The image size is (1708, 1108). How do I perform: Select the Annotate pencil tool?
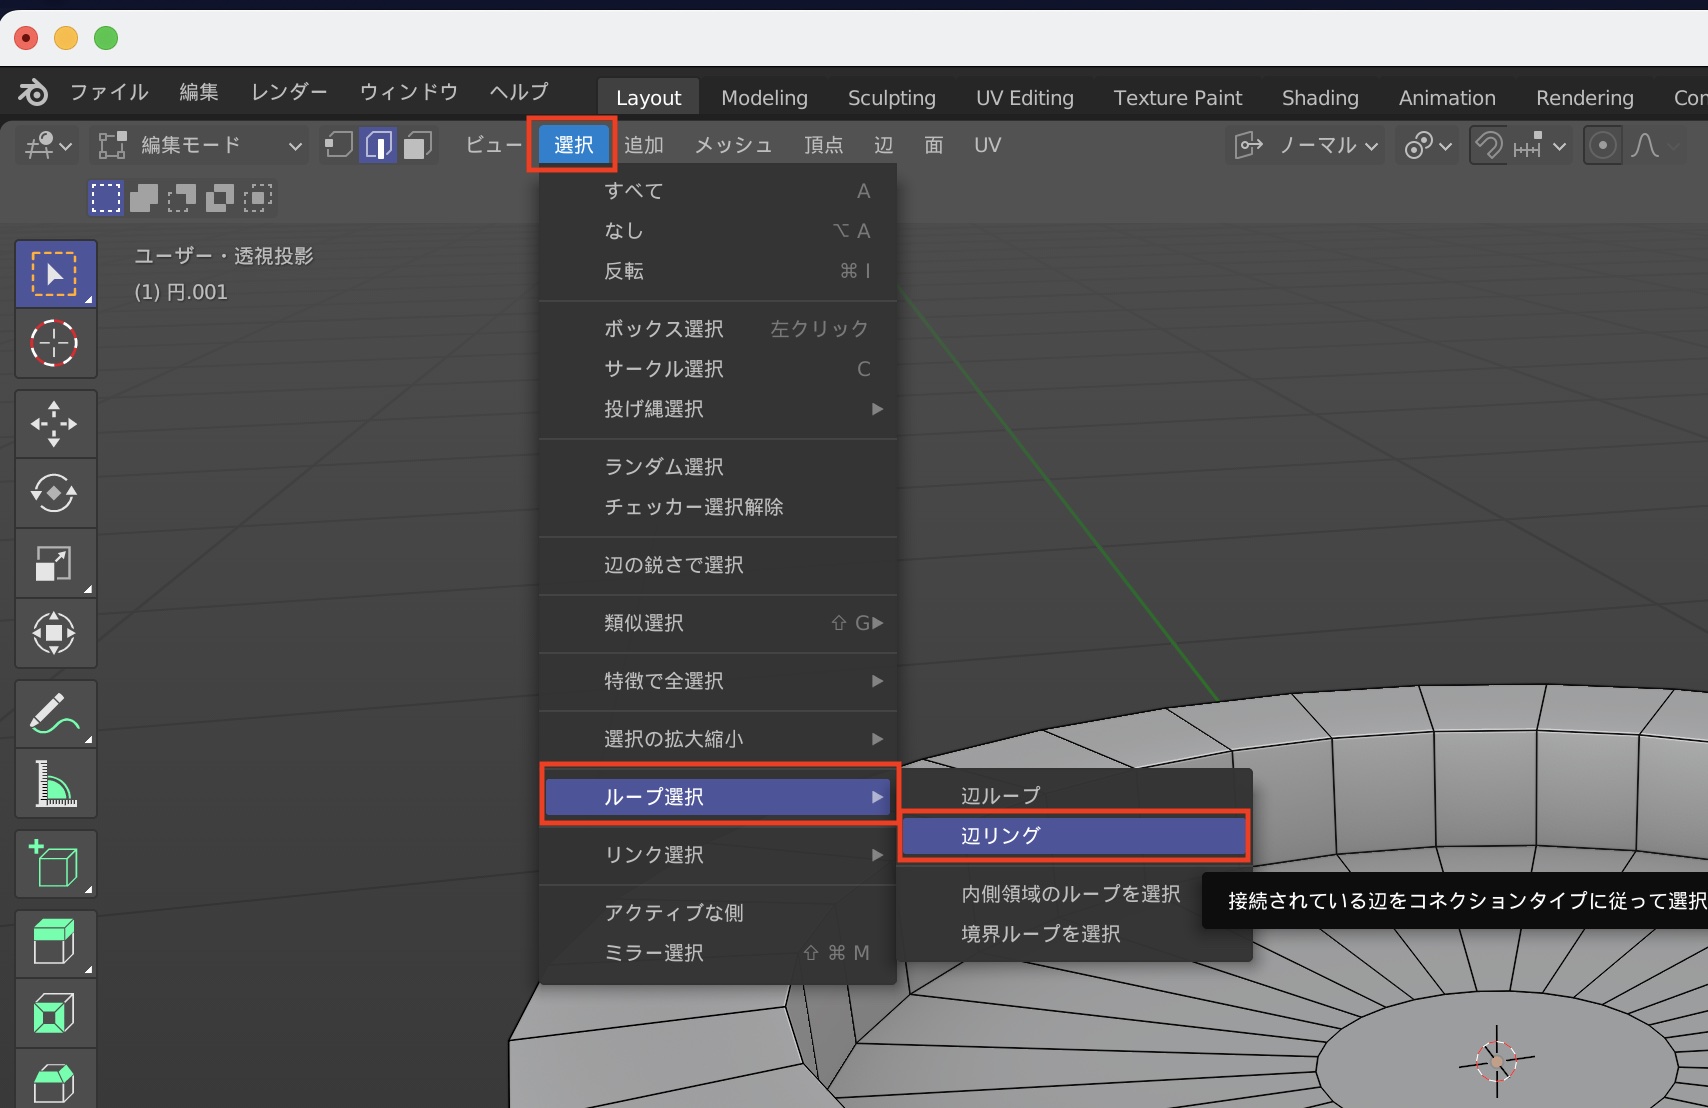point(54,713)
